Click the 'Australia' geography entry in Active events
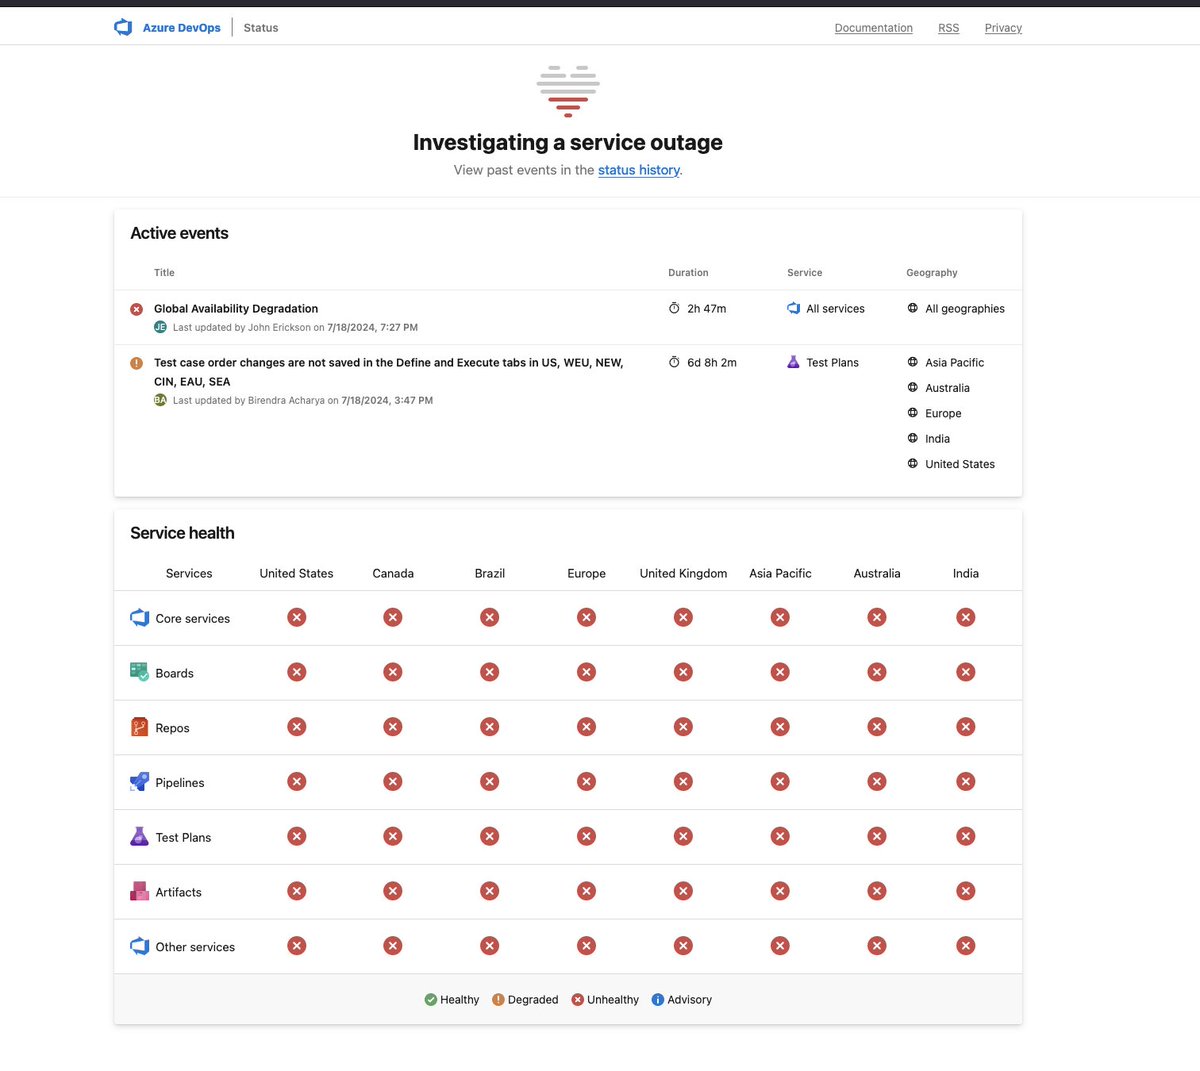1200x1071 pixels. point(947,388)
